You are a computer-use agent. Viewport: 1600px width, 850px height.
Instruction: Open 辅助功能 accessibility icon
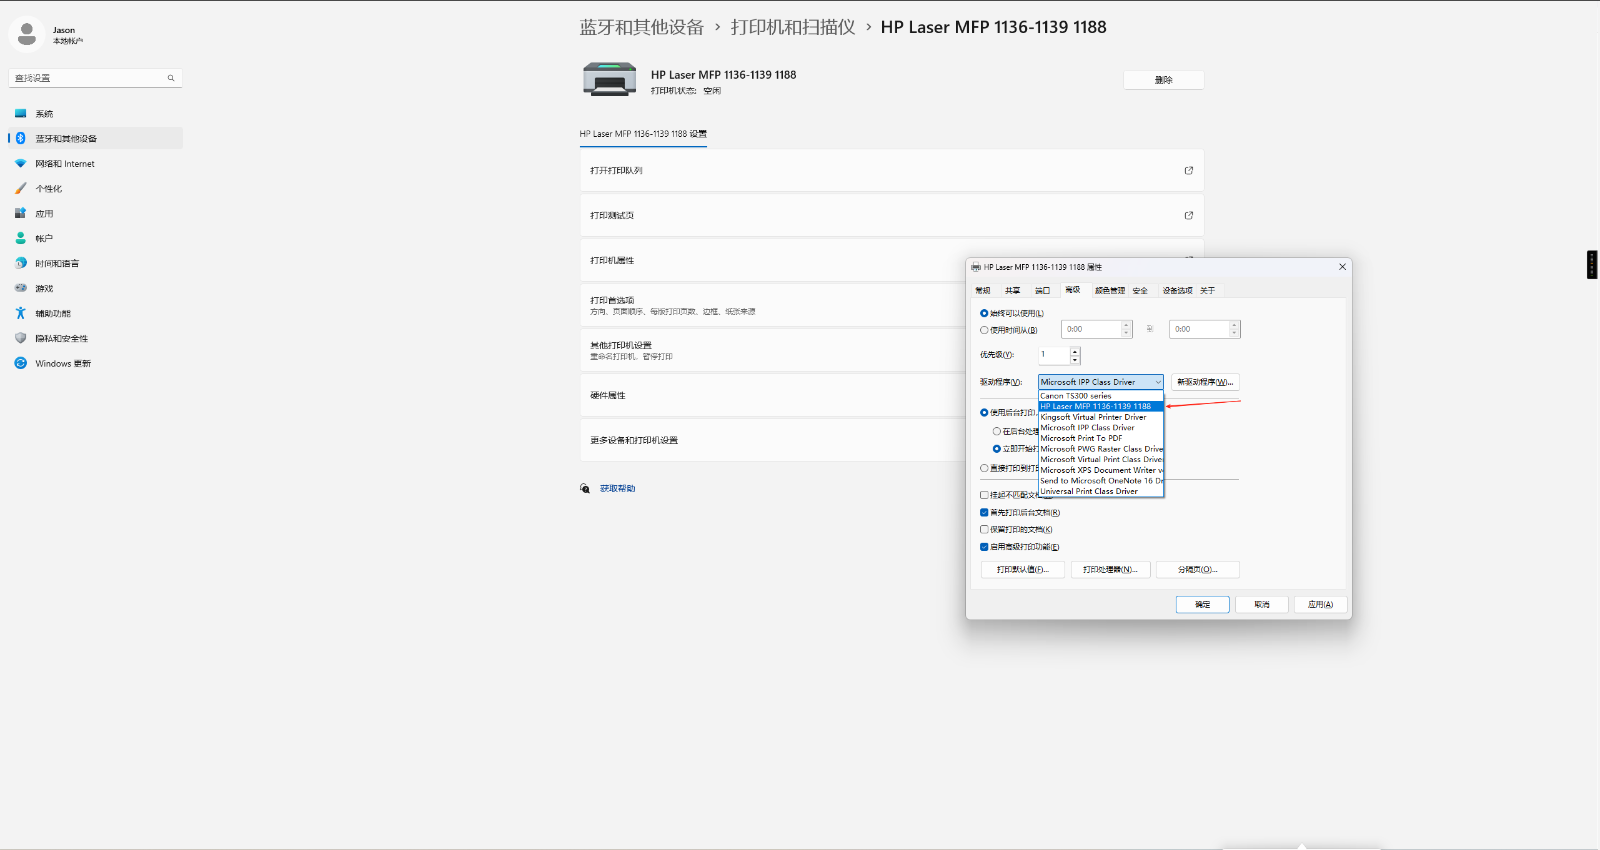[x=20, y=314]
